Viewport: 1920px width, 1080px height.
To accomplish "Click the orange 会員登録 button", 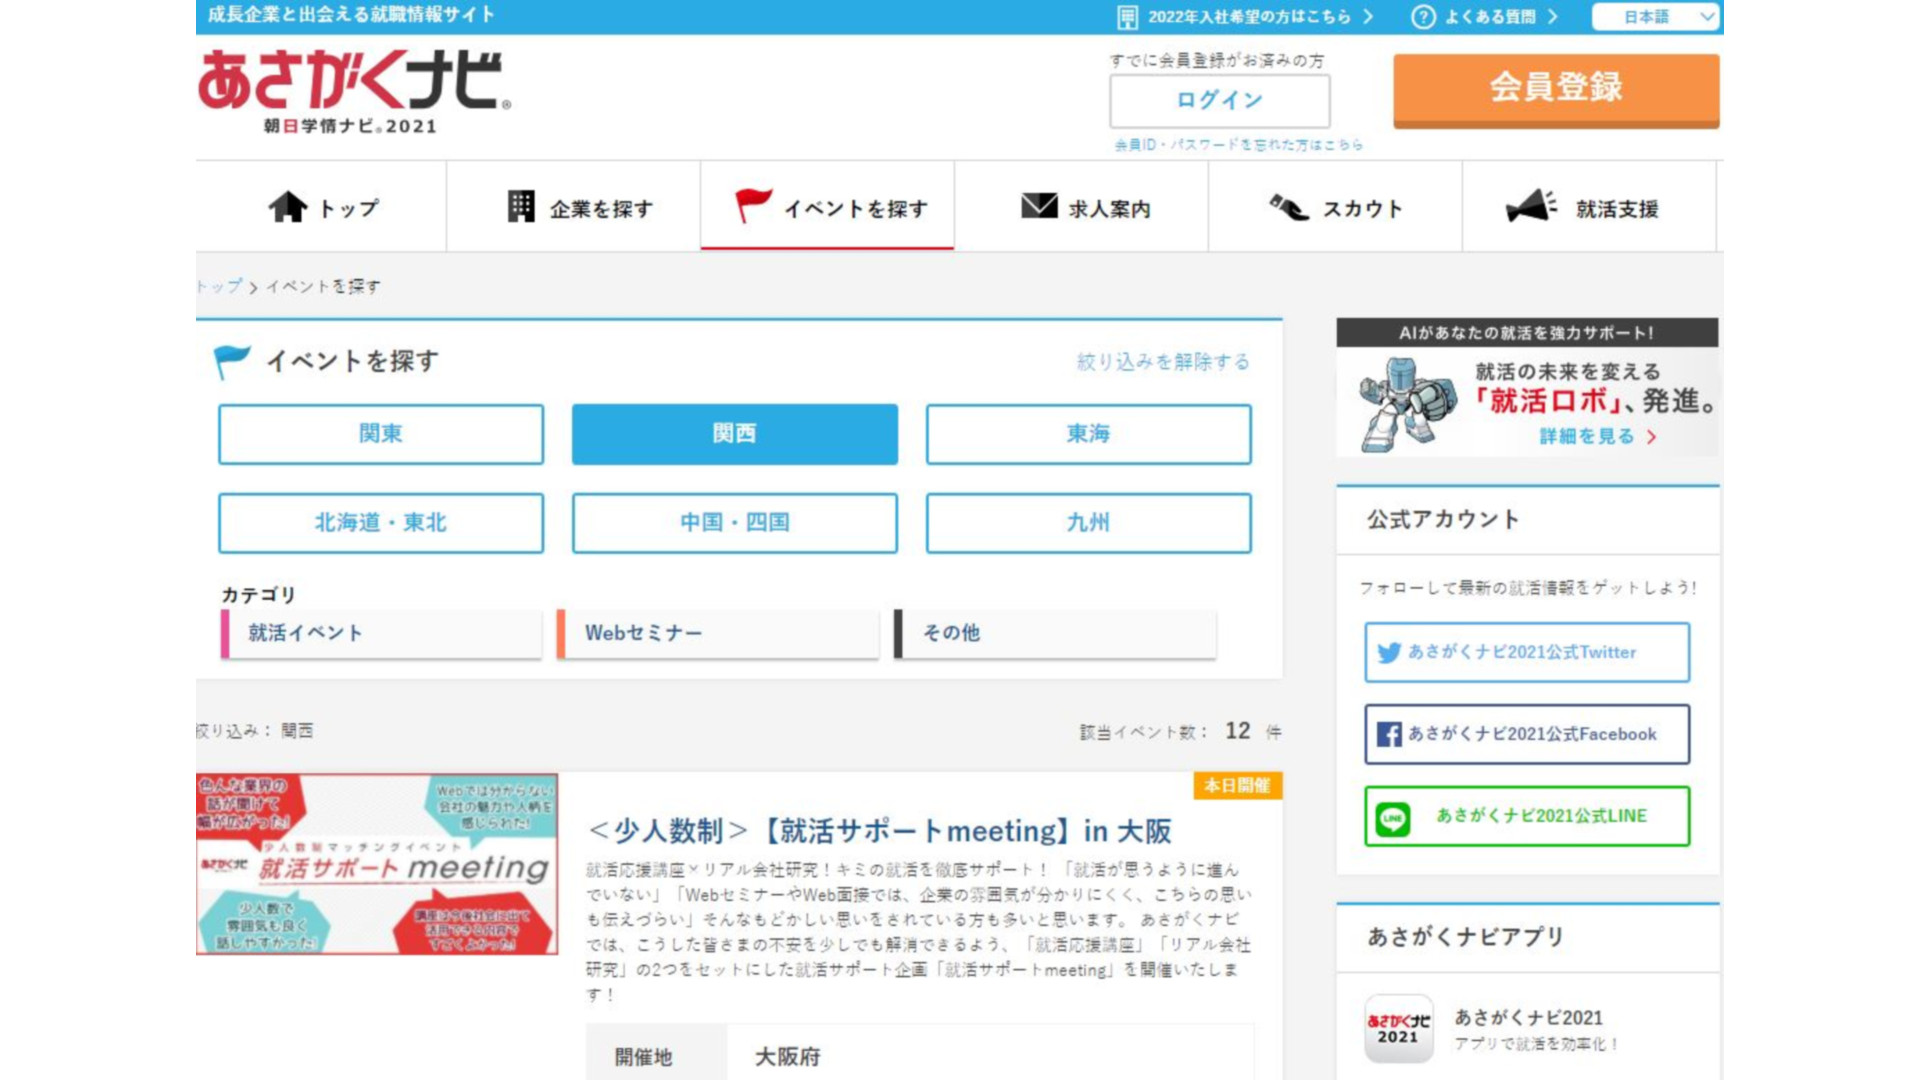I will pos(1556,88).
